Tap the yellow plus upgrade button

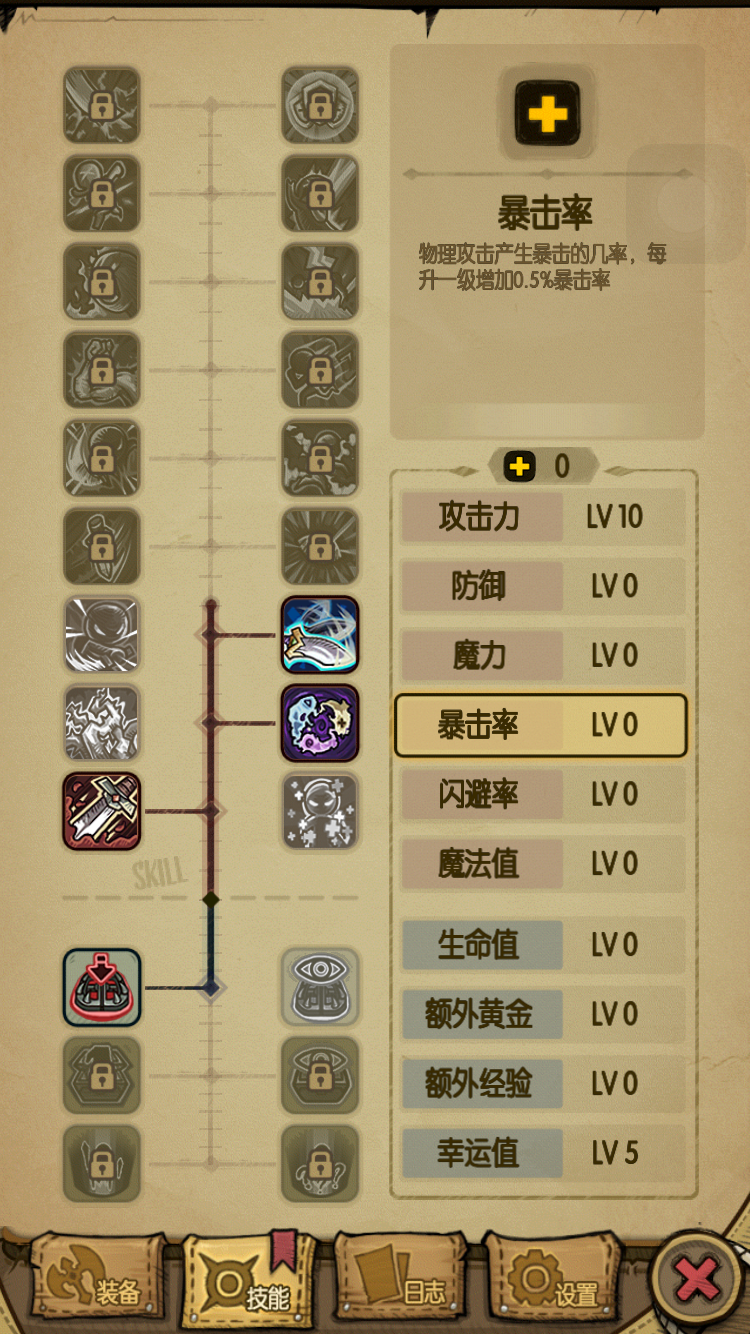click(x=547, y=114)
